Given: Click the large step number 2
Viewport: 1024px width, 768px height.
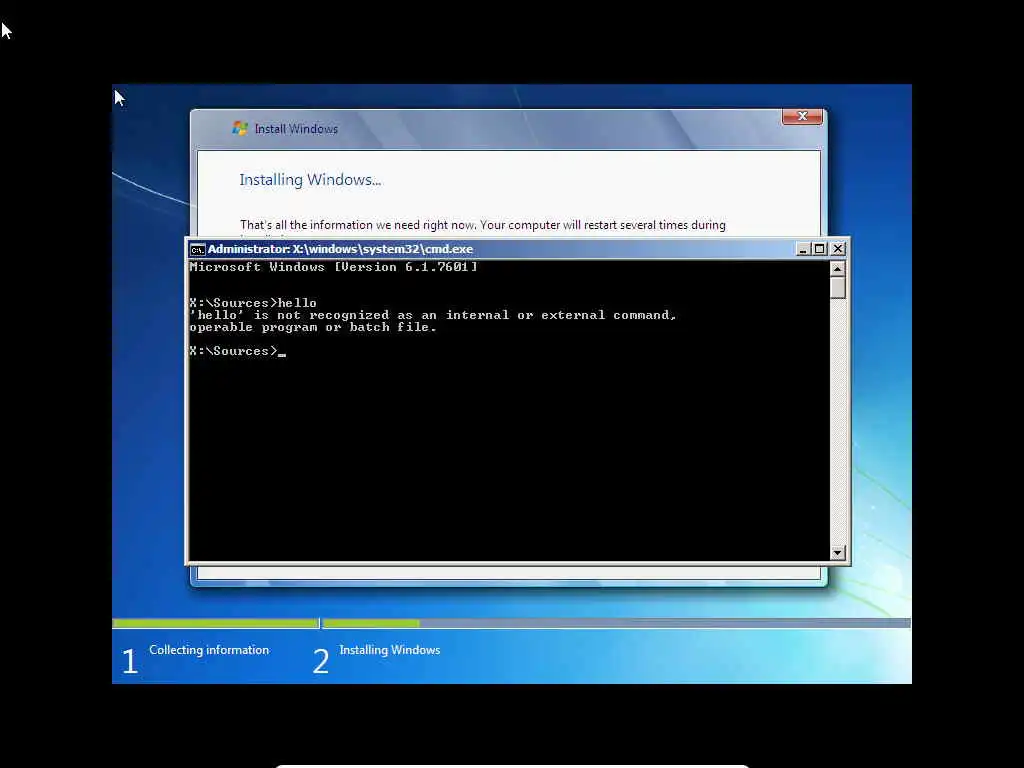Looking at the screenshot, I should (321, 660).
